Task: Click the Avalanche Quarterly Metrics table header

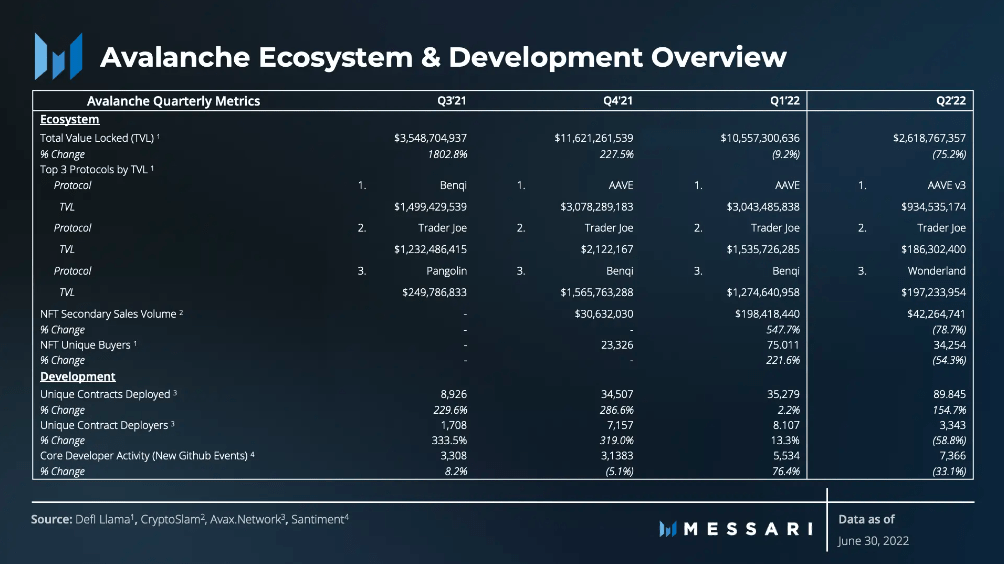Action: (174, 101)
